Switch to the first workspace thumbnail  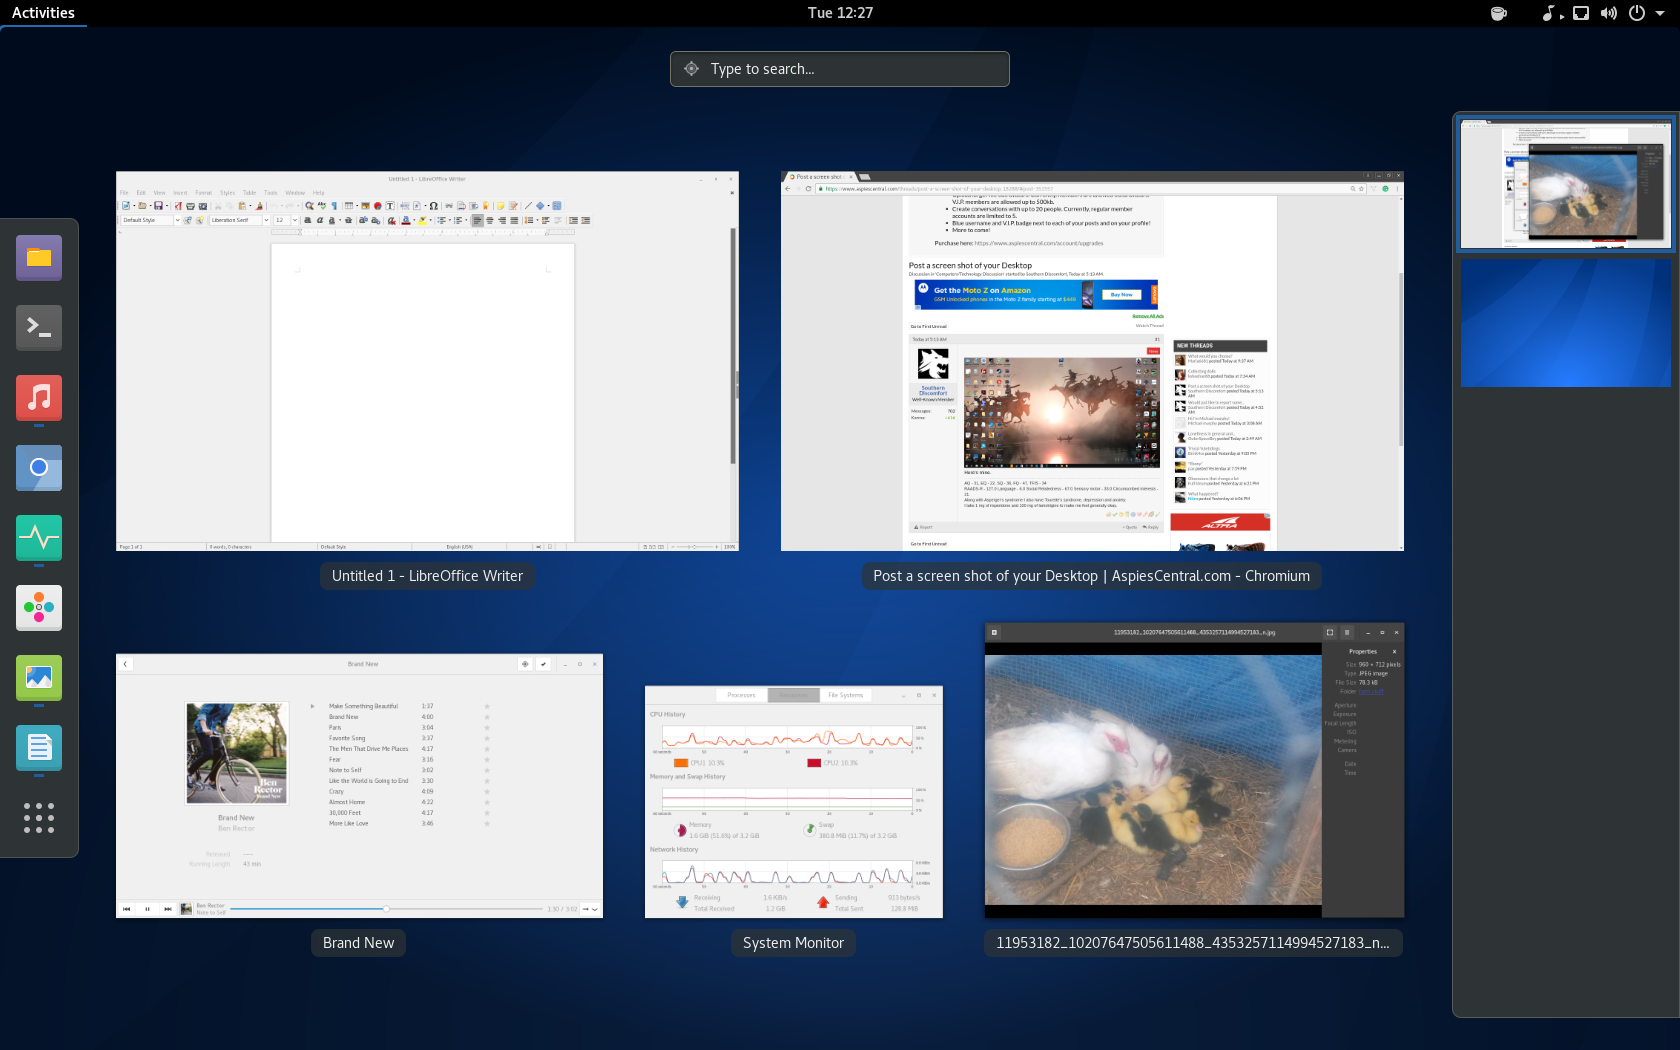click(x=1566, y=183)
